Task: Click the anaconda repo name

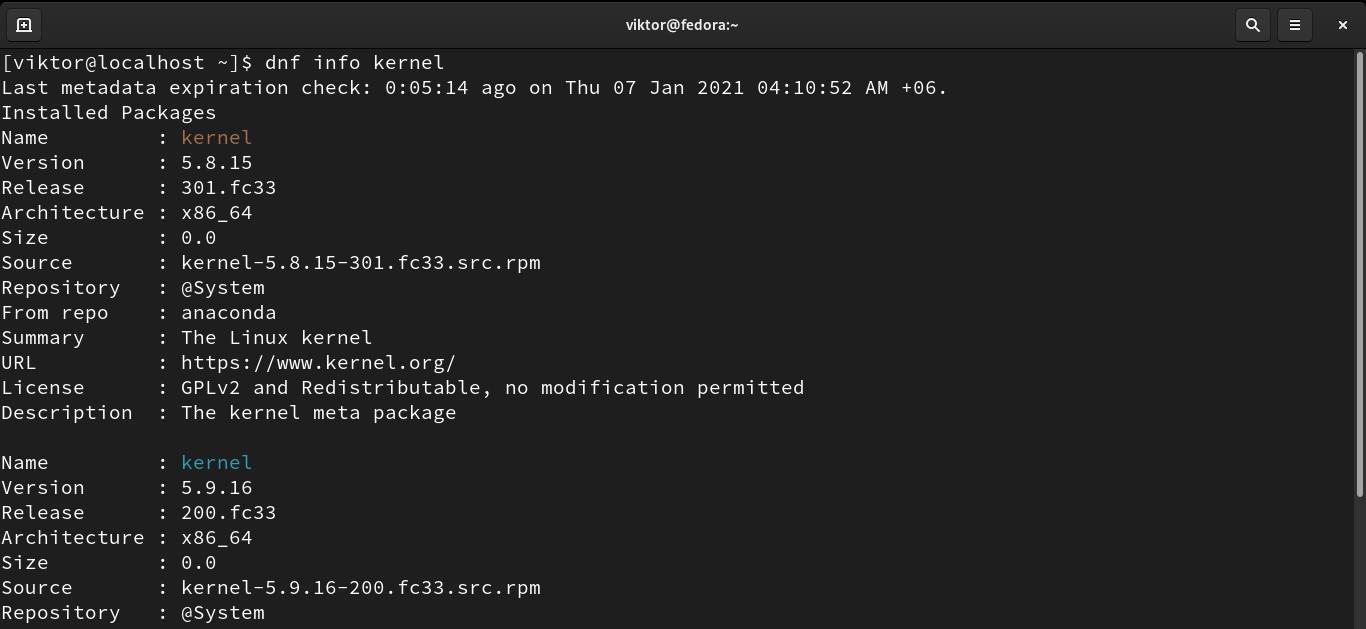Action: 228,313
